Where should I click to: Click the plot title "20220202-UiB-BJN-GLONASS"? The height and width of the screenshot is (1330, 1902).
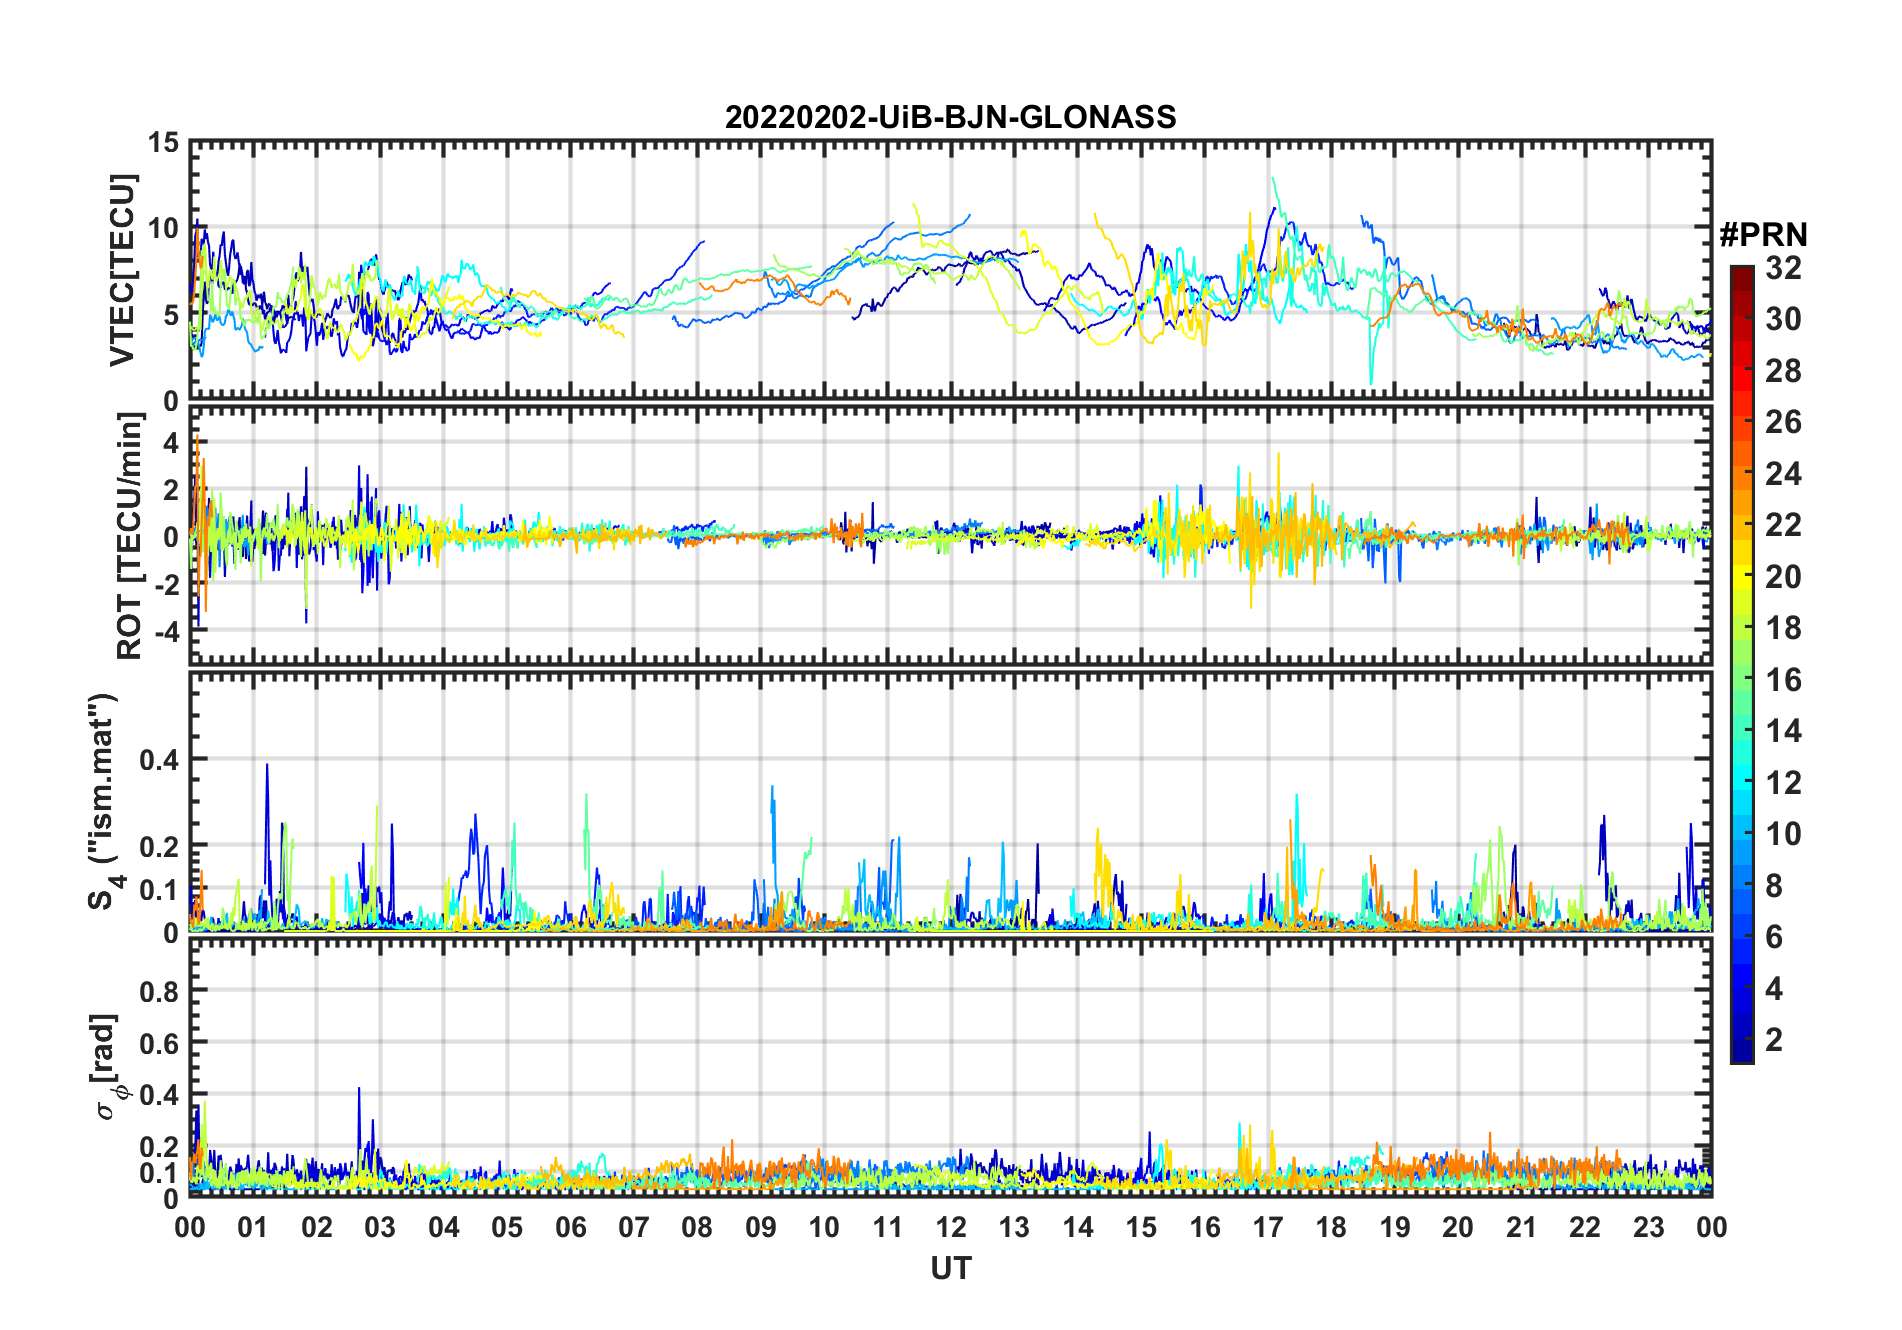point(950,117)
